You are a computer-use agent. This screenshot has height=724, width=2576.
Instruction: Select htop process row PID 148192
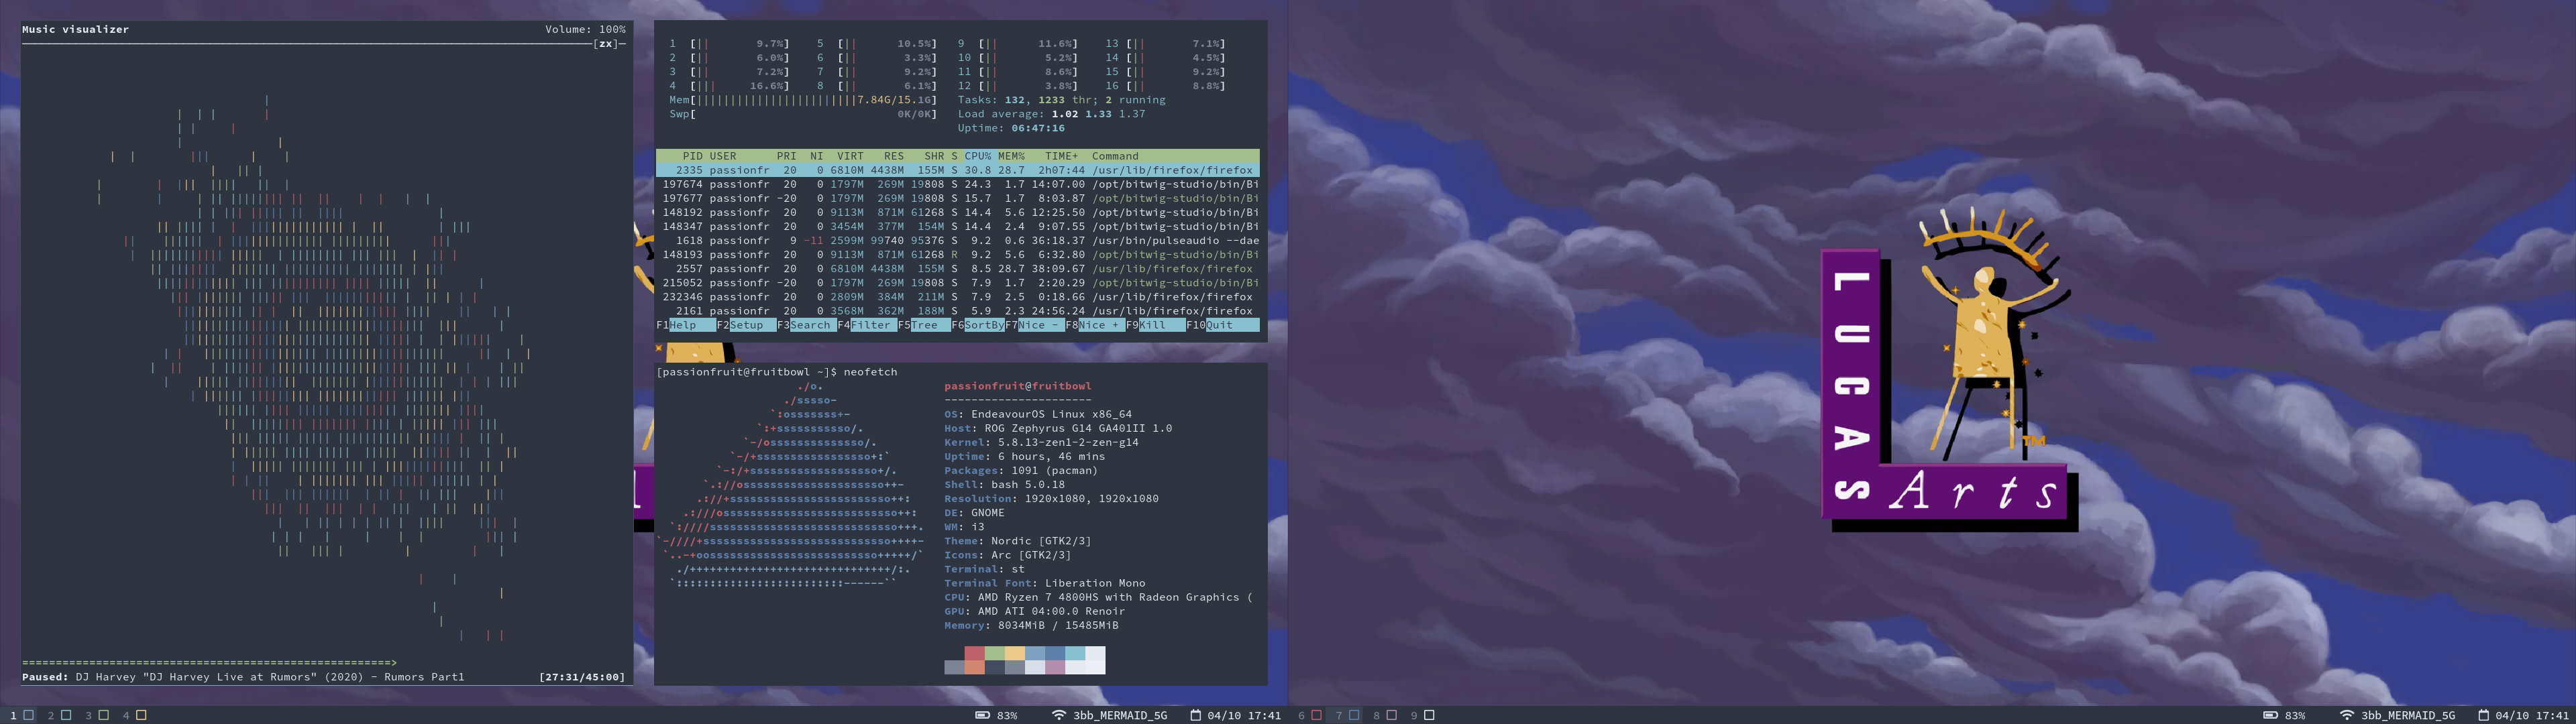(x=958, y=212)
